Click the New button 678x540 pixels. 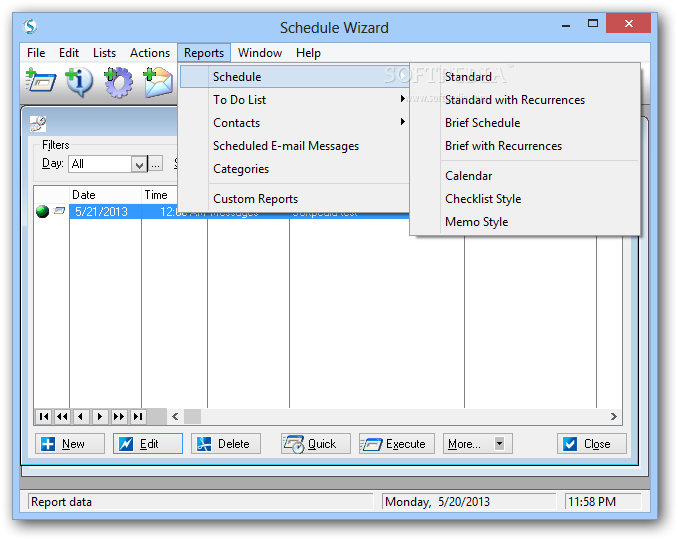[70, 444]
